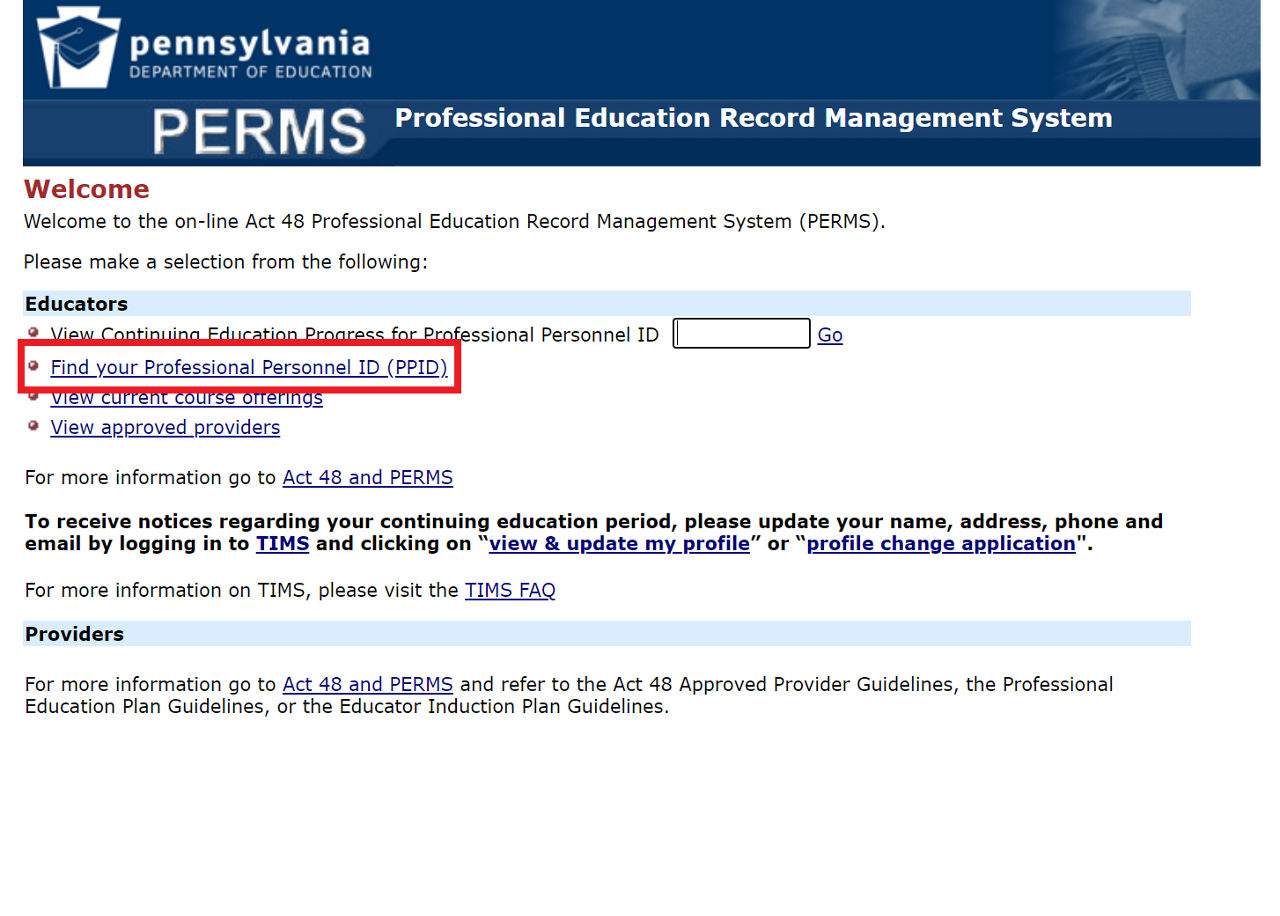Click the bullet beside View approved providers
Viewport: 1280px width, 916px height.
(33, 424)
